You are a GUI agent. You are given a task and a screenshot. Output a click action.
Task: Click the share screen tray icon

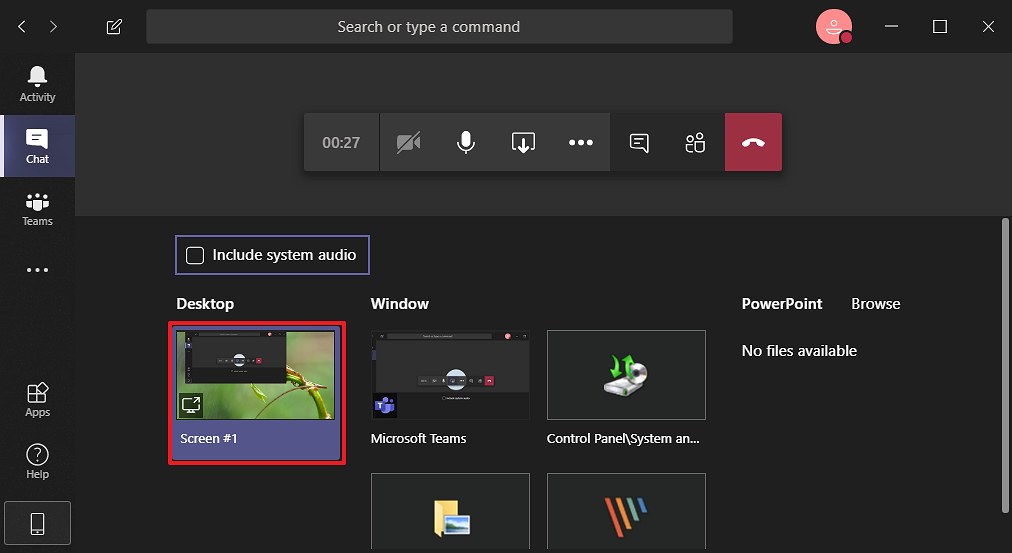[x=523, y=143]
